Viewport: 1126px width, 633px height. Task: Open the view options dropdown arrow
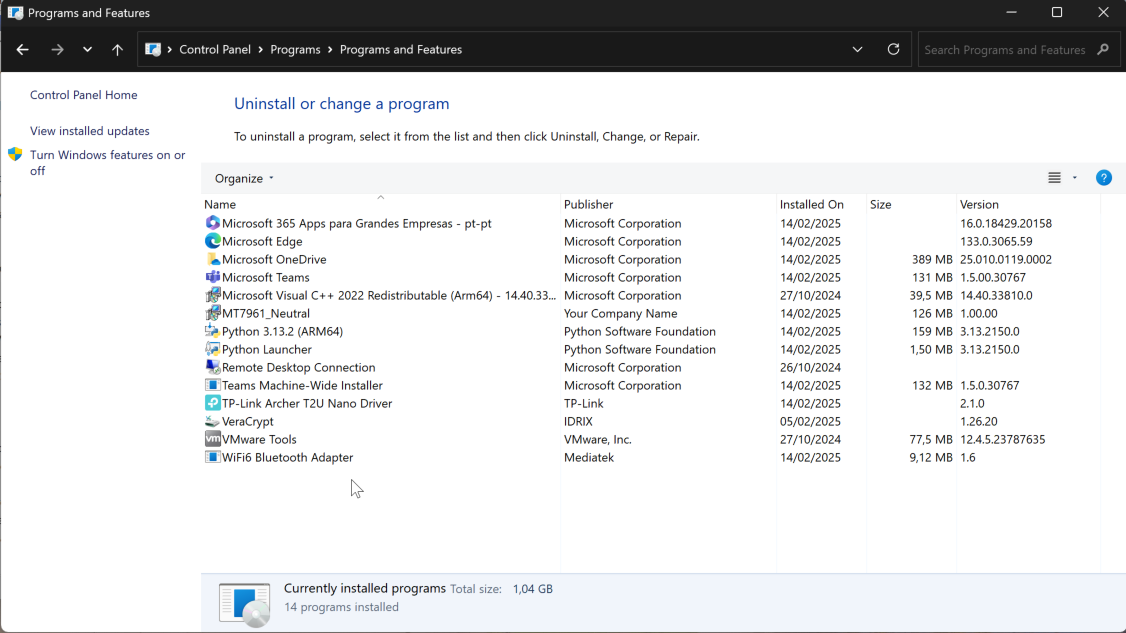1074,177
